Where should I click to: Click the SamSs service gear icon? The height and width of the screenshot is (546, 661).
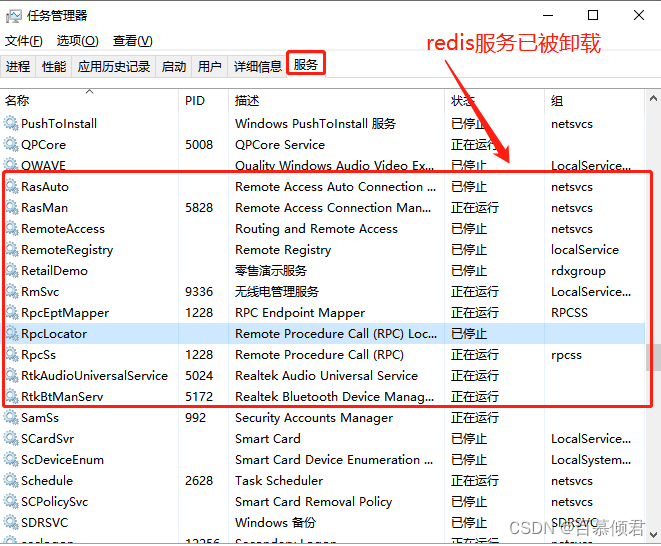tap(11, 417)
